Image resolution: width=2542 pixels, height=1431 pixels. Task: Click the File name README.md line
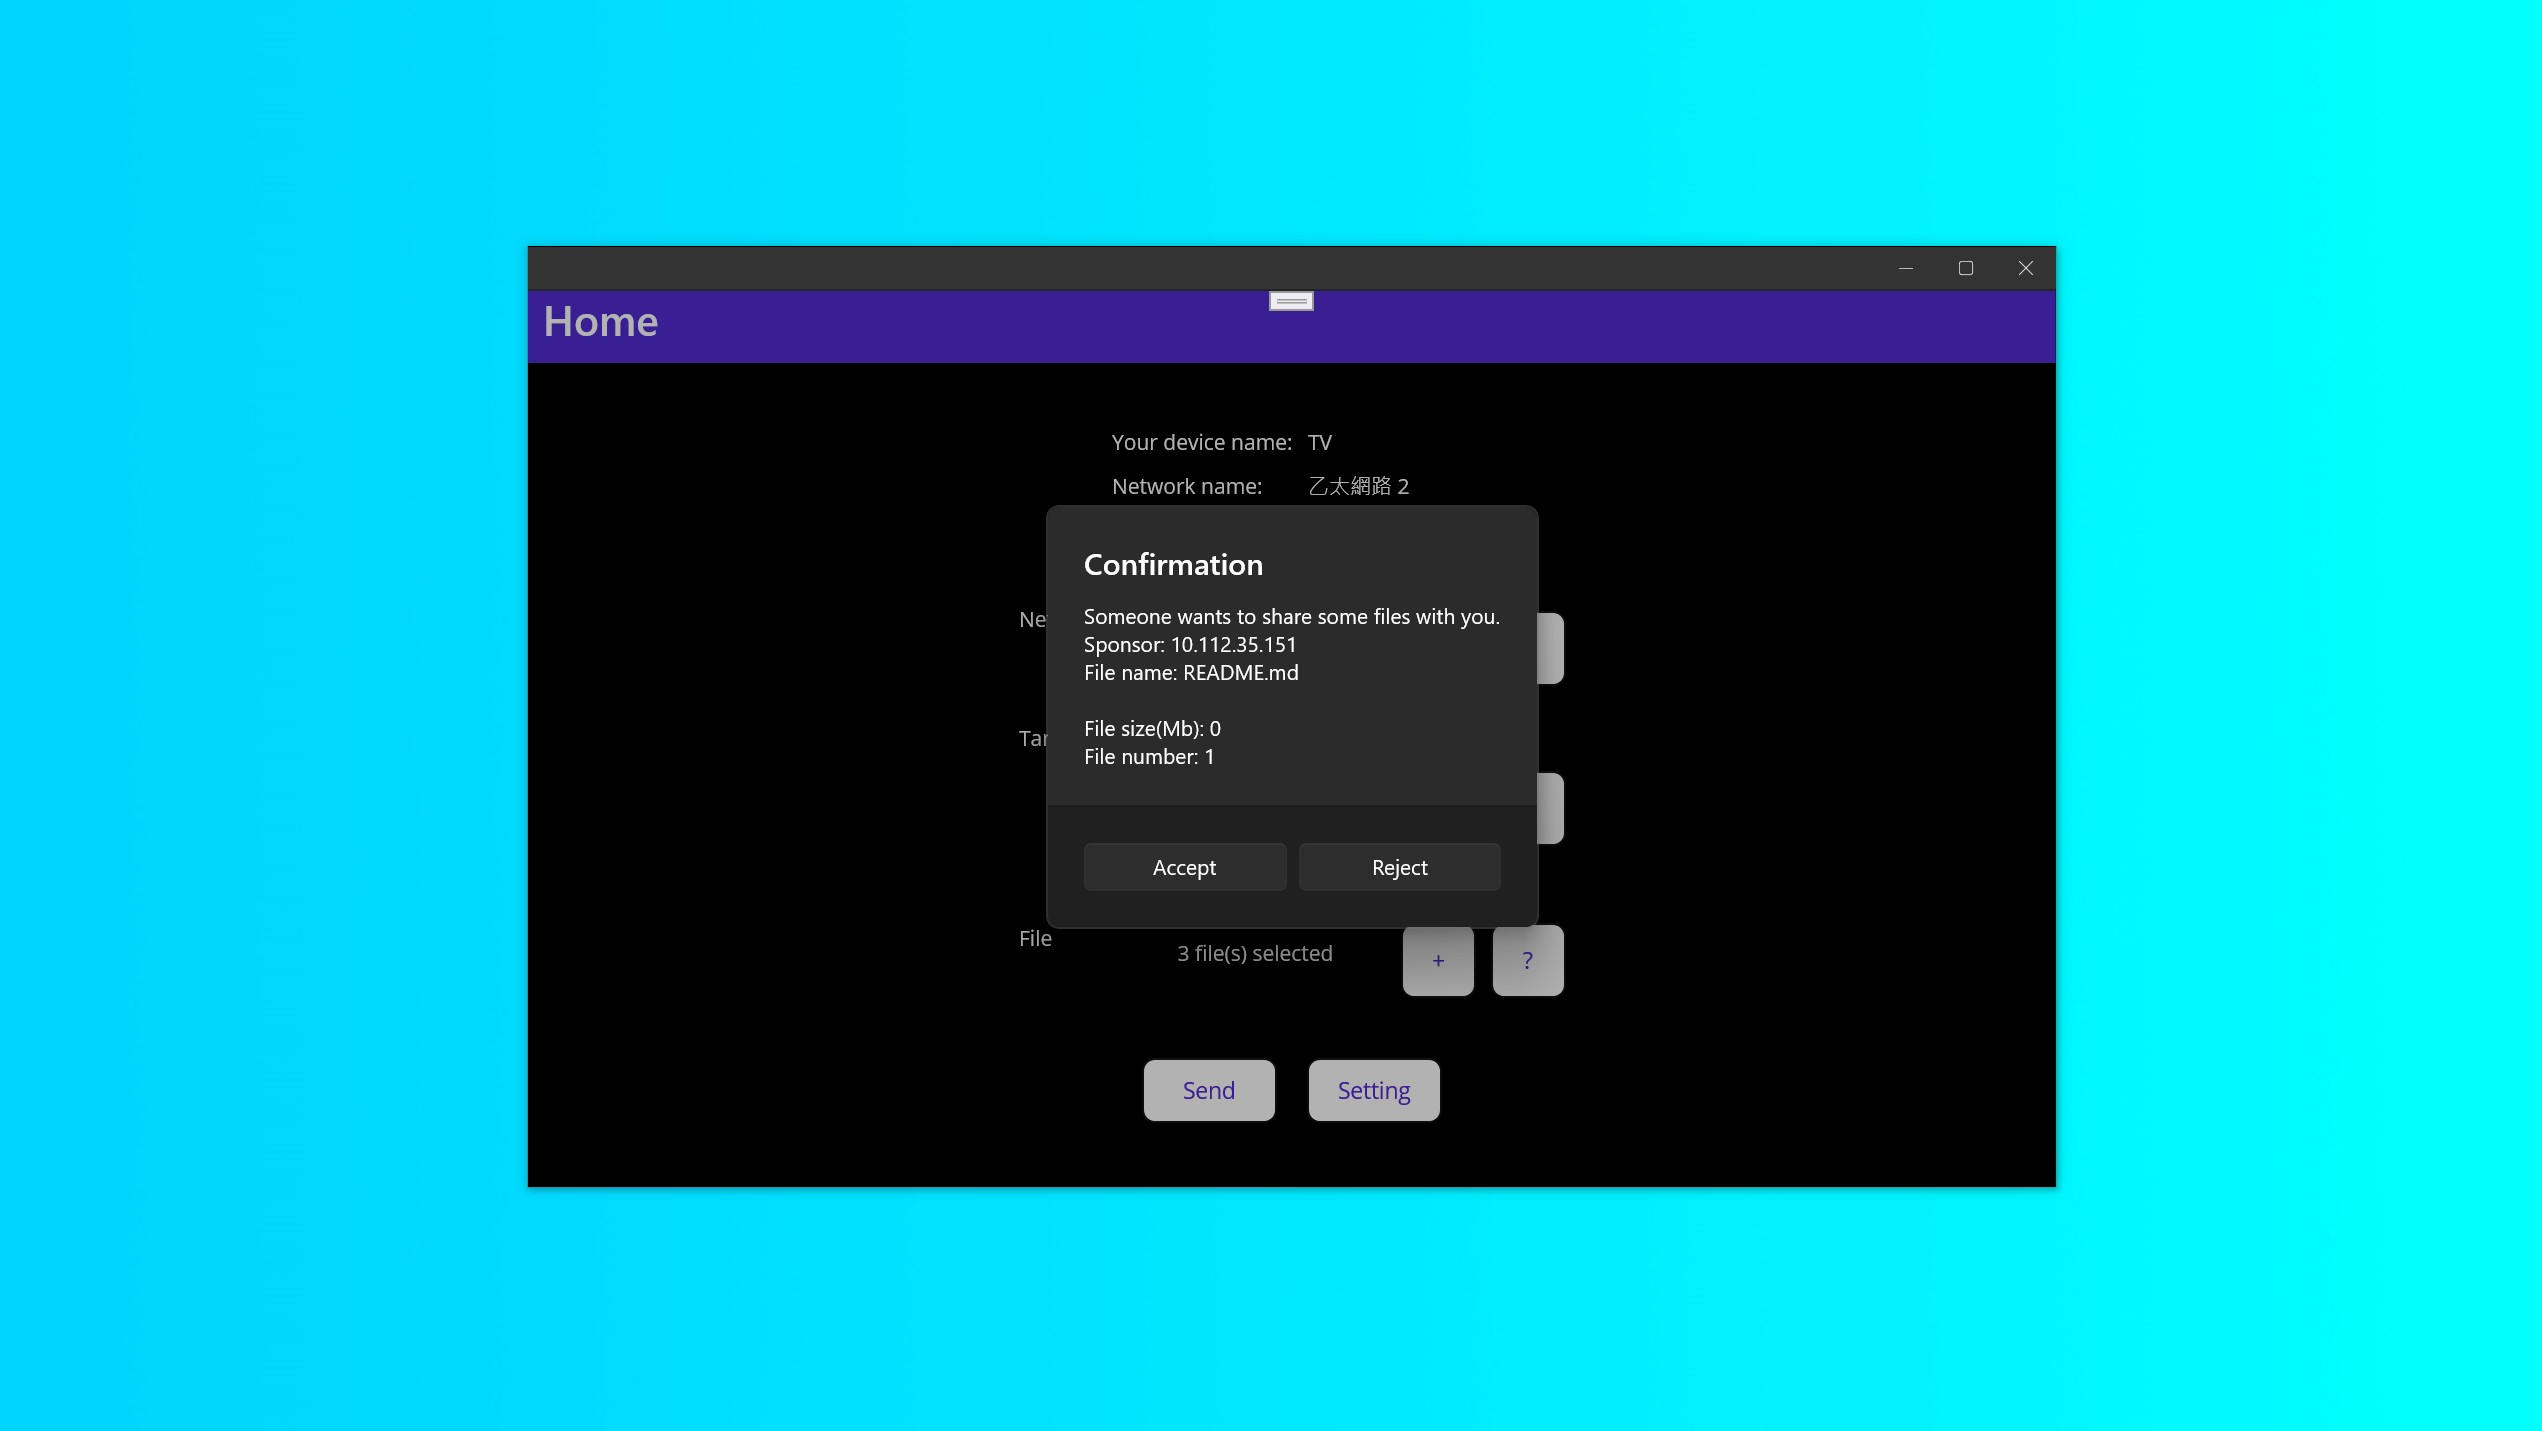click(x=1190, y=673)
